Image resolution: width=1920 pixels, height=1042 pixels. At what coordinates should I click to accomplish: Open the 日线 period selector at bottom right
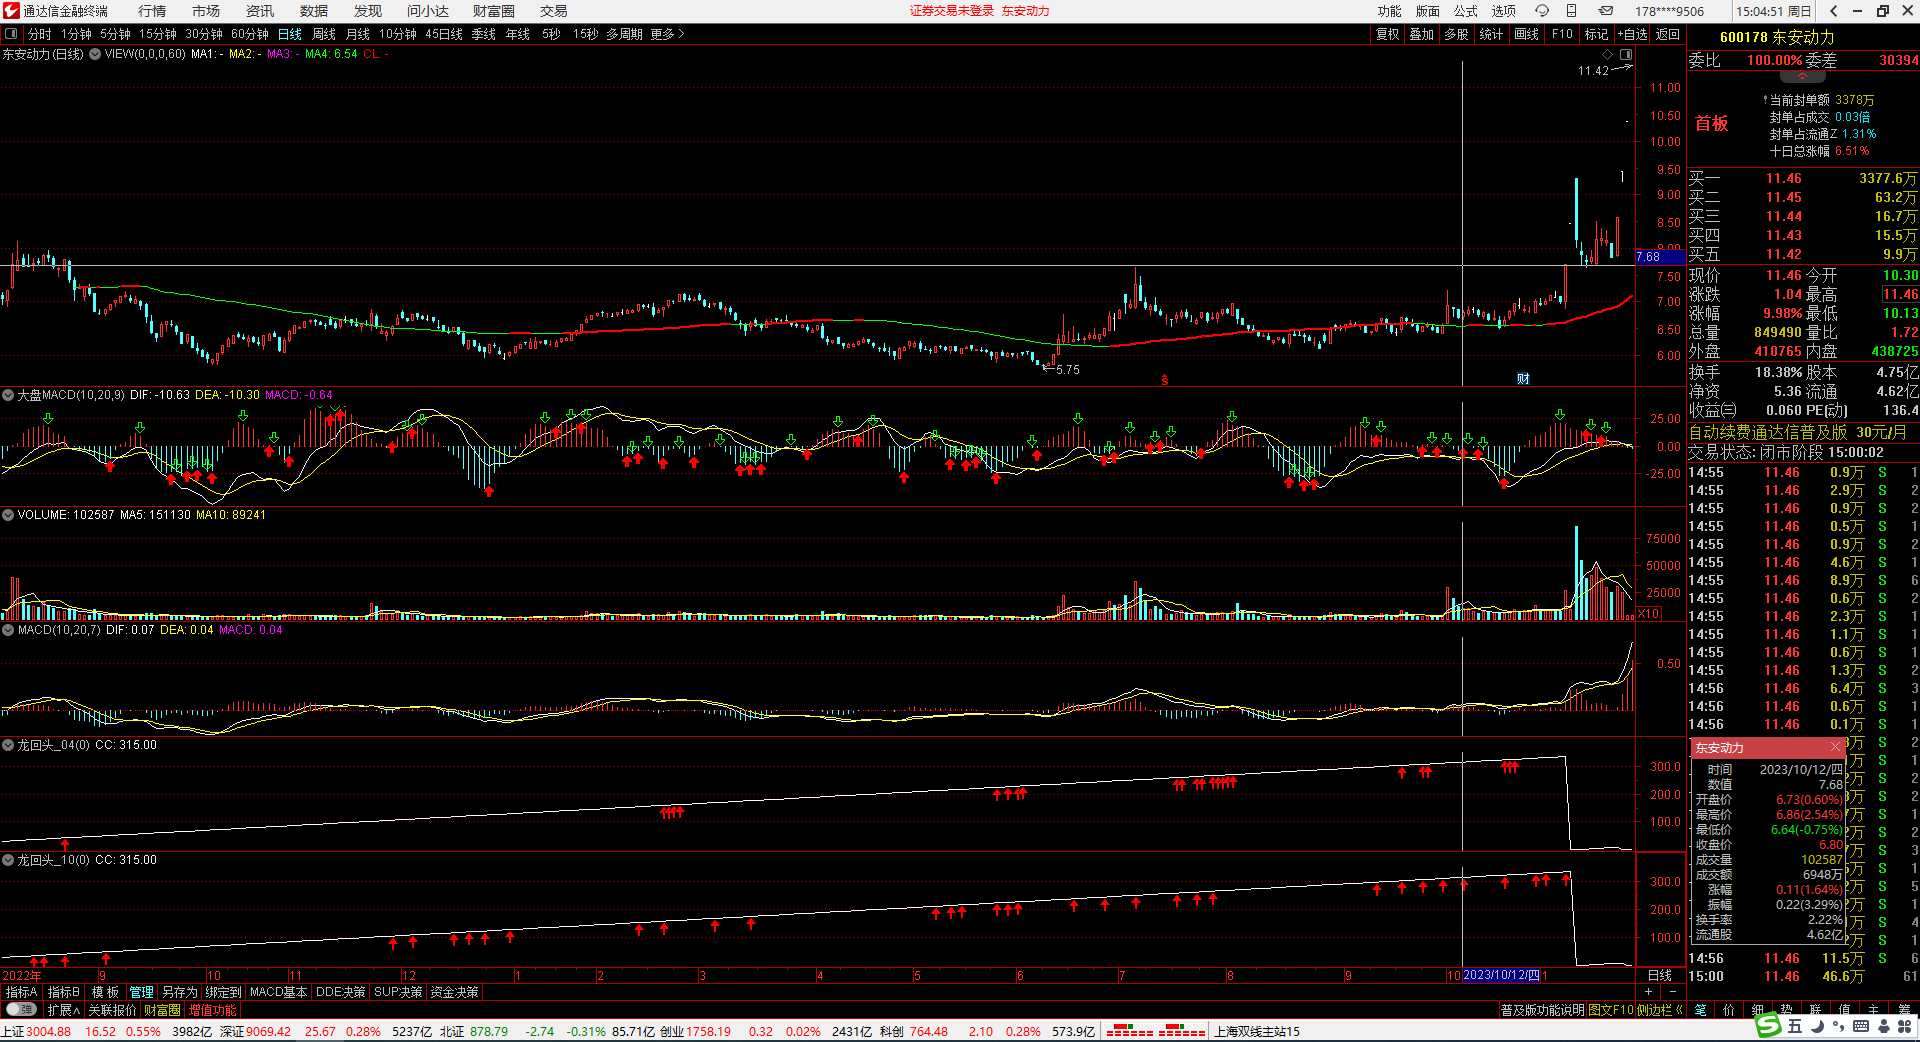[x=1660, y=975]
